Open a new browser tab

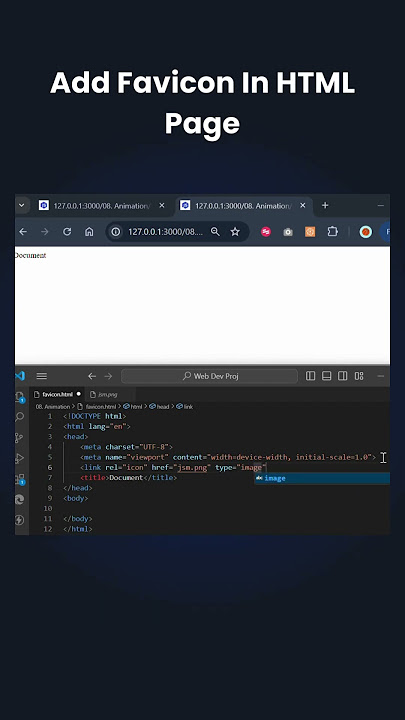tap(325, 205)
